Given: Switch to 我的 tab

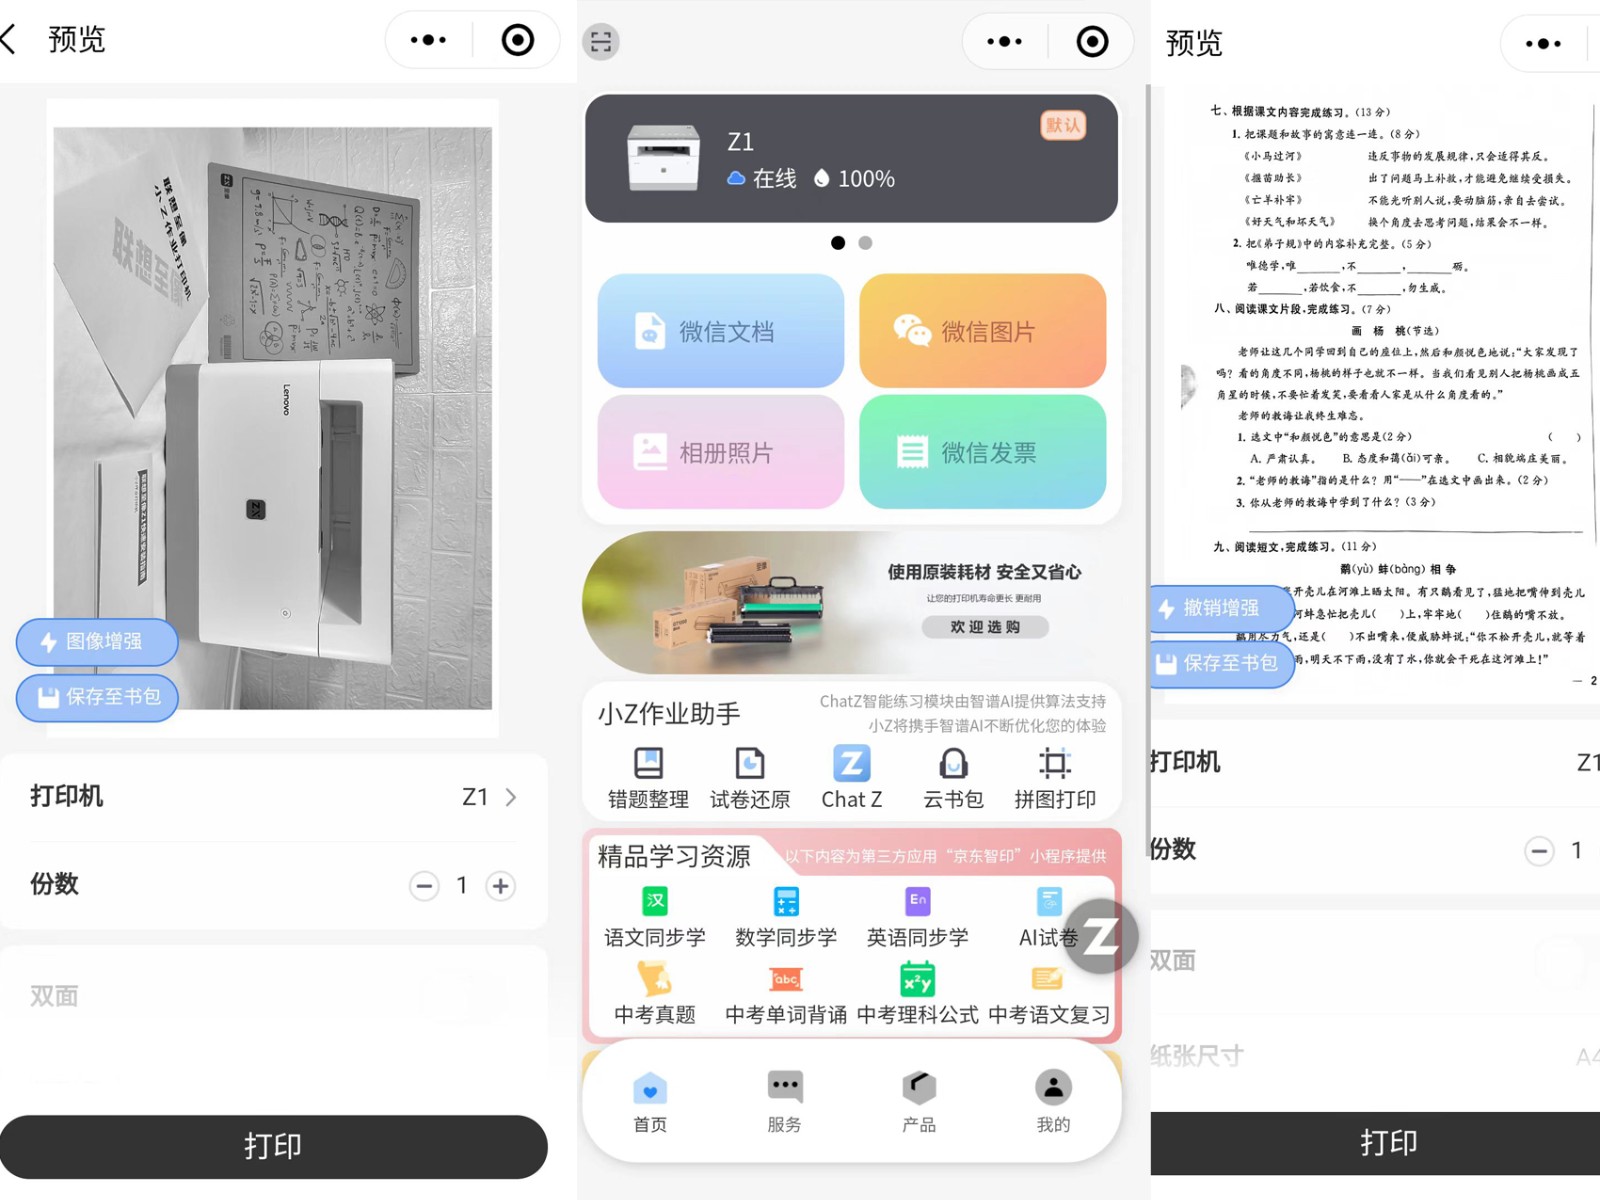Looking at the screenshot, I should (1053, 1101).
